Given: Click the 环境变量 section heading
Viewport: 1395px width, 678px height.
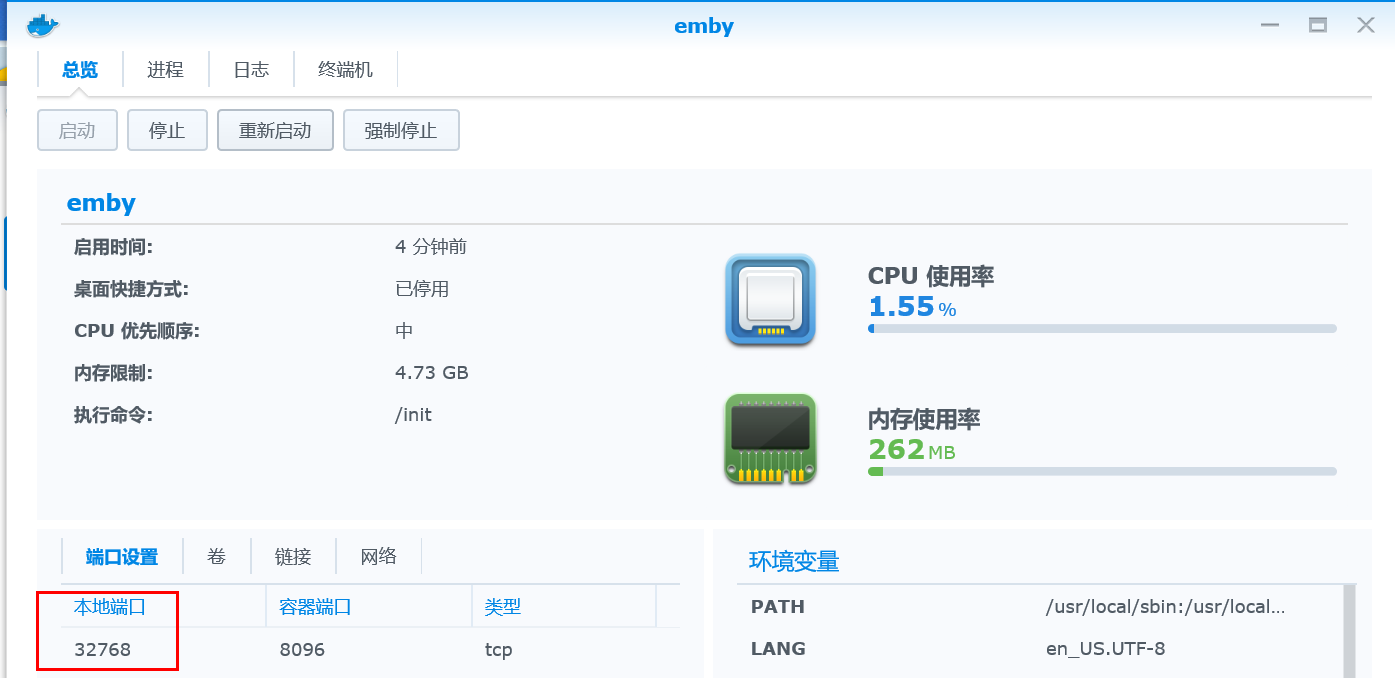Looking at the screenshot, I should (x=794, y=561).
